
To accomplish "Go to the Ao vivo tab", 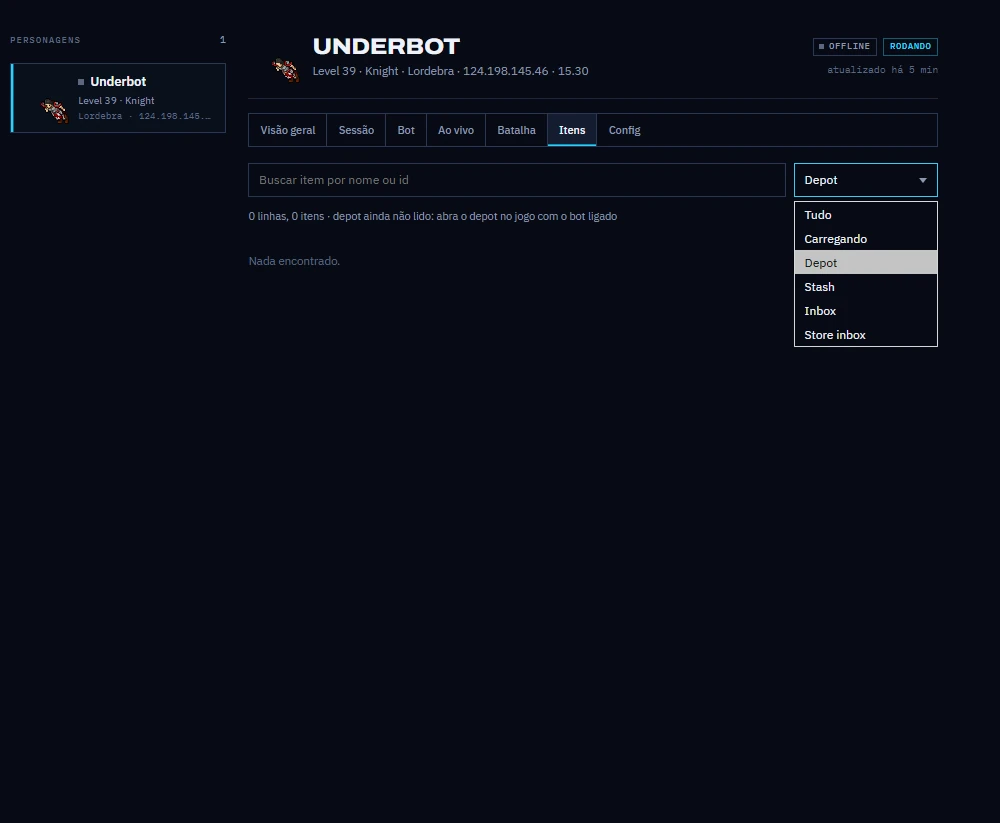I will tap(455, 130).
